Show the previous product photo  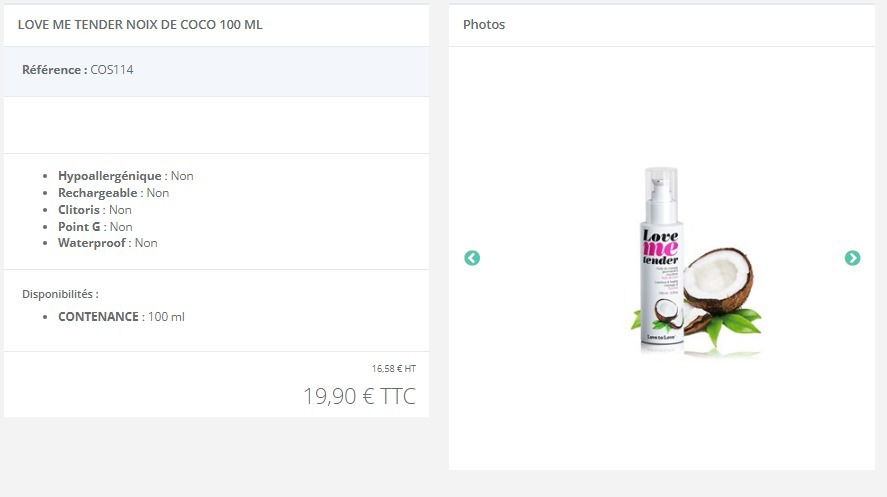click(472, 258)
